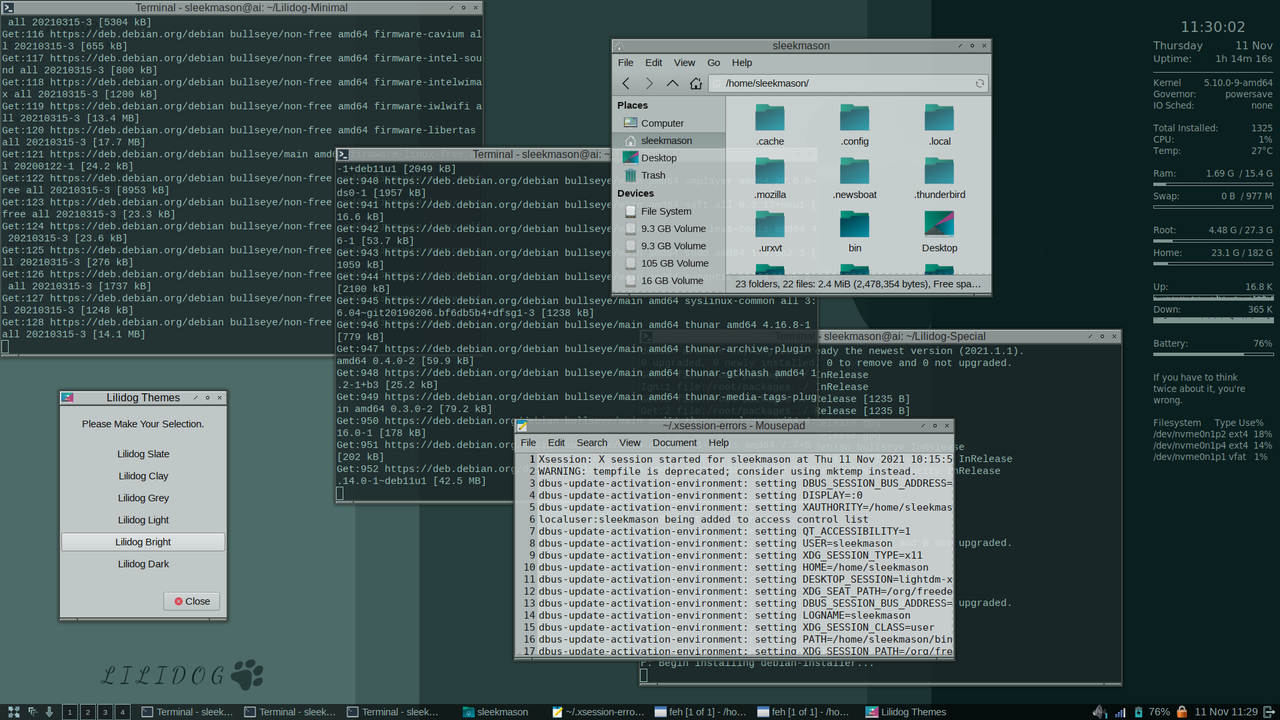Image resolution: width=1280 pixels, height=720 pixels.
Task: Switch to workspace 2 in the taskbar pager
Action: point(87,712)
